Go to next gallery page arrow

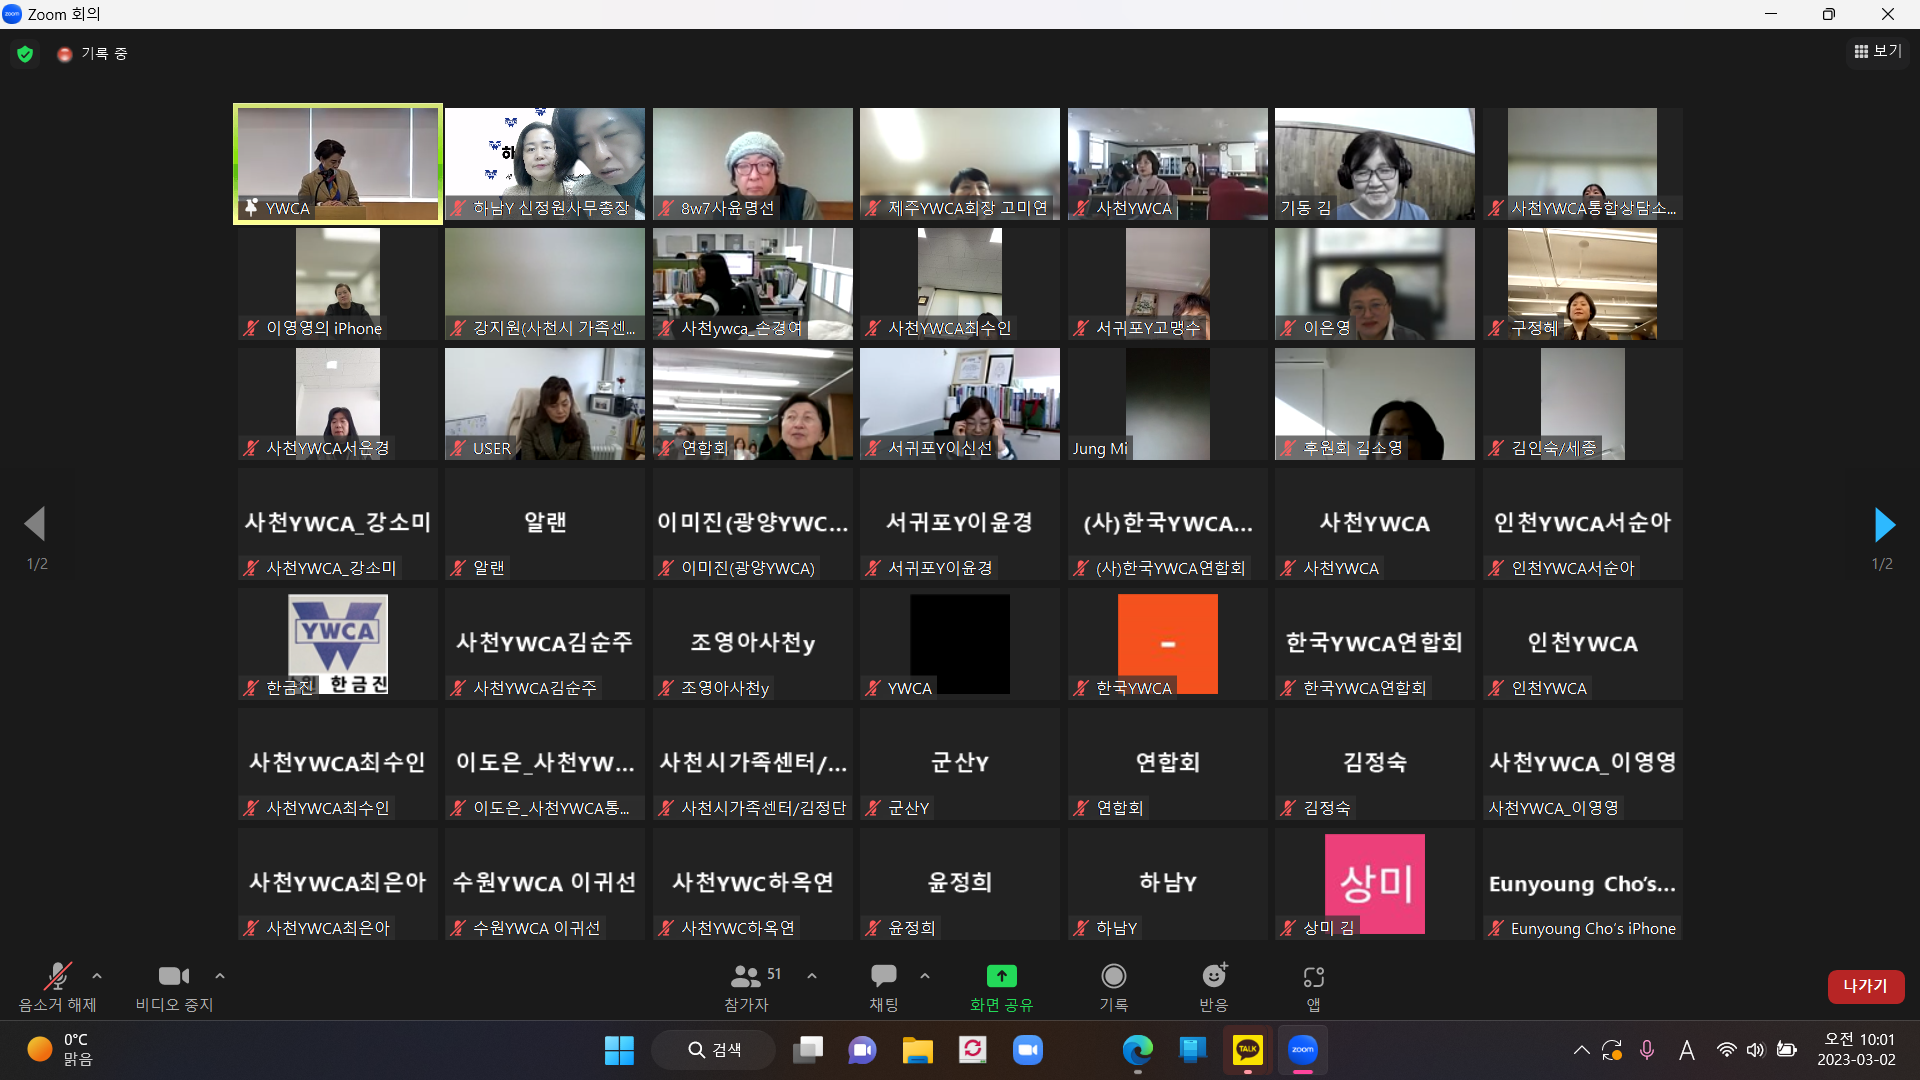pos(1884,524)
